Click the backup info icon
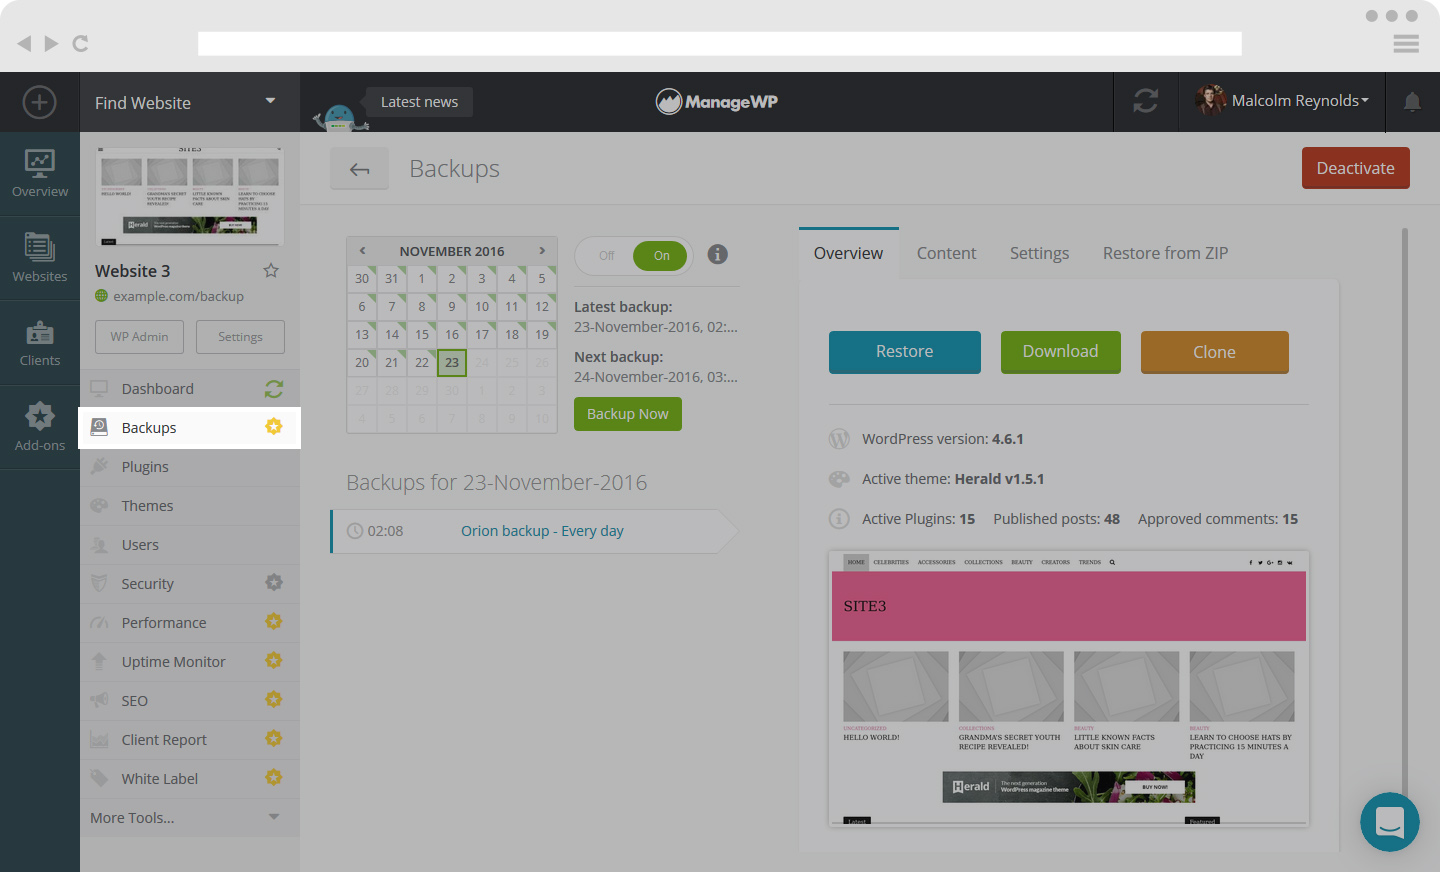This screenshot has height=872, width=1440. point(718,254)
